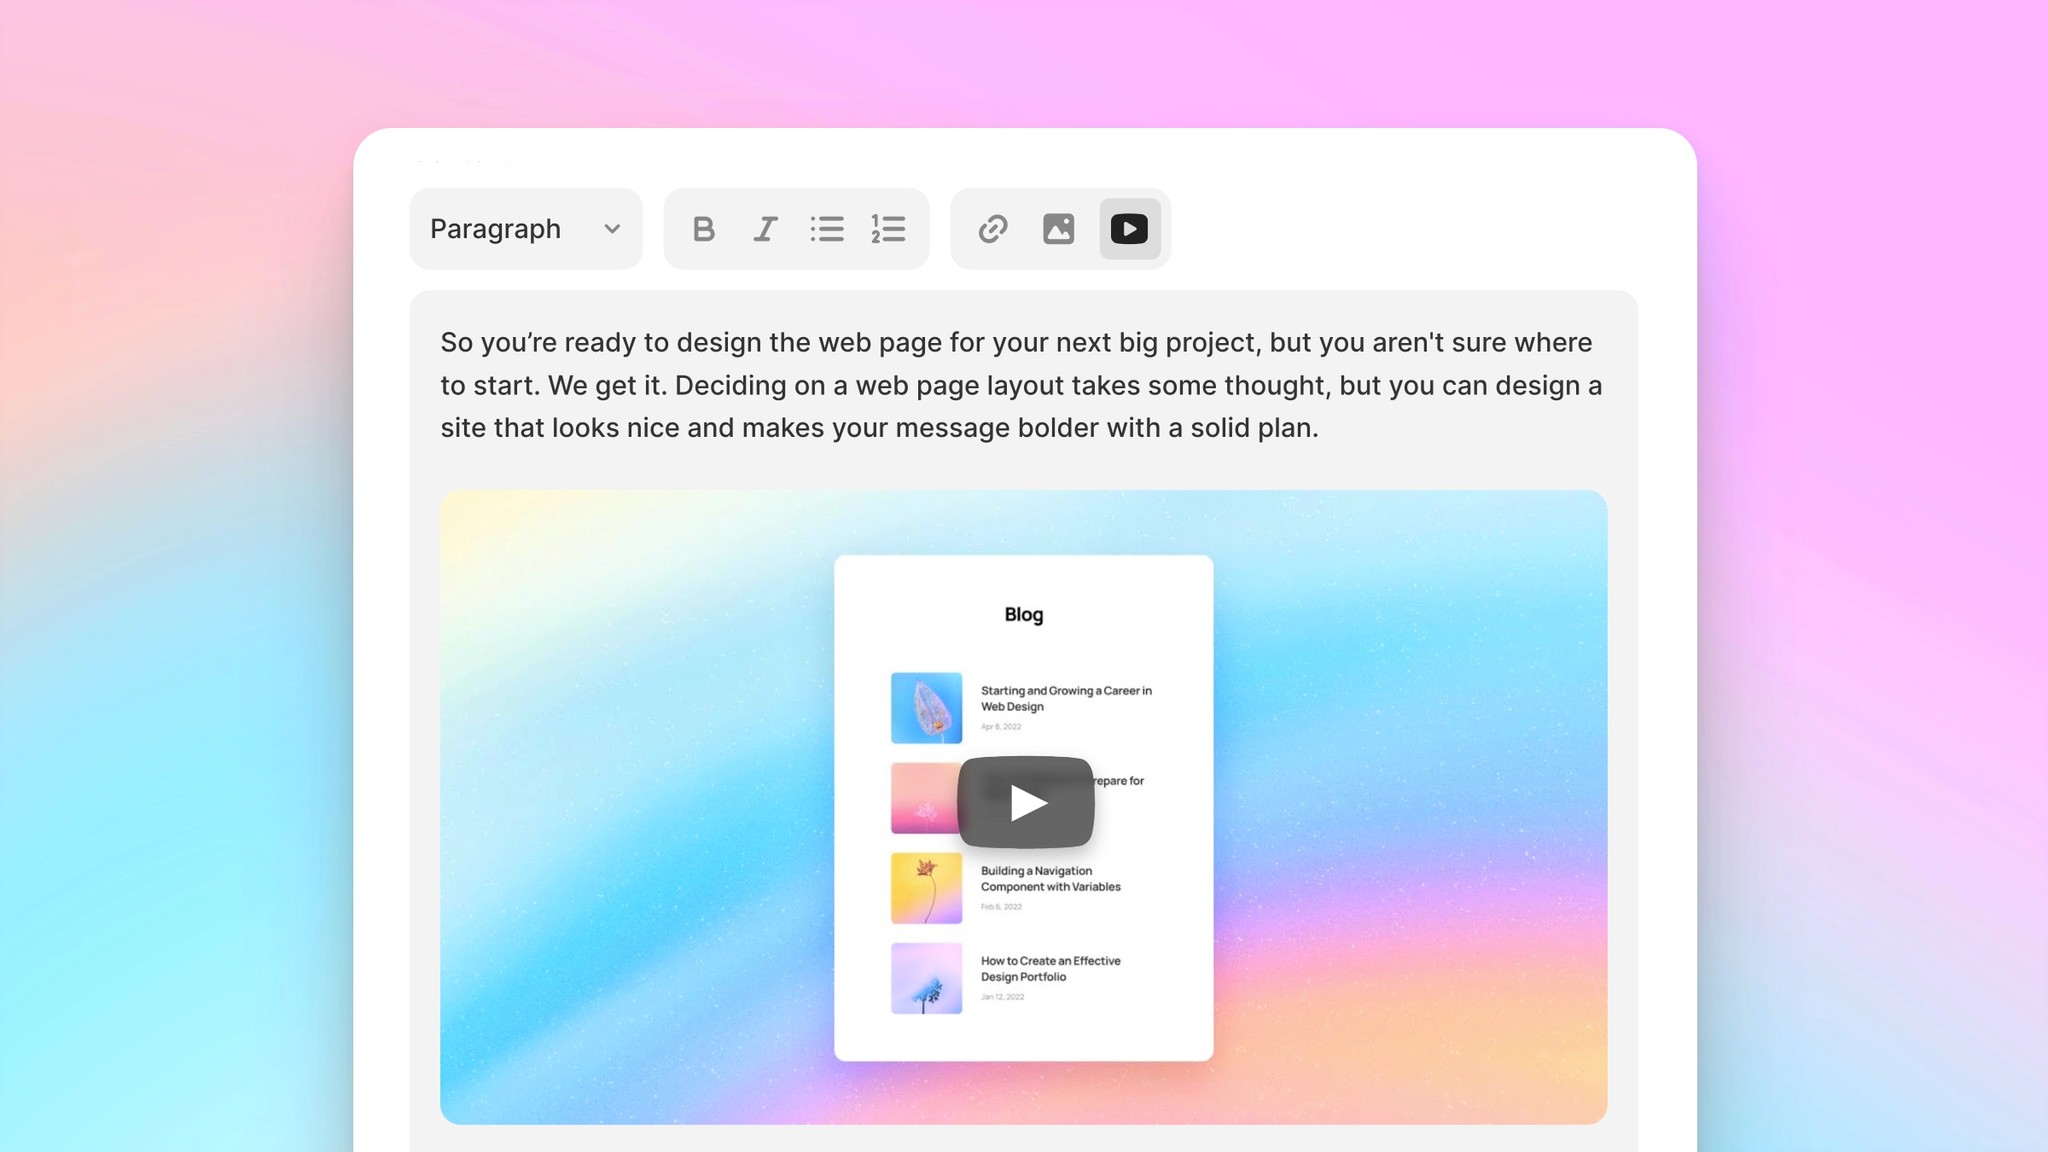Click the 'Building a Navigation Component with Variables' thumbnail
This screenshot has height=1152, width=2048.
pyautogui.click(x=926, y=888)
